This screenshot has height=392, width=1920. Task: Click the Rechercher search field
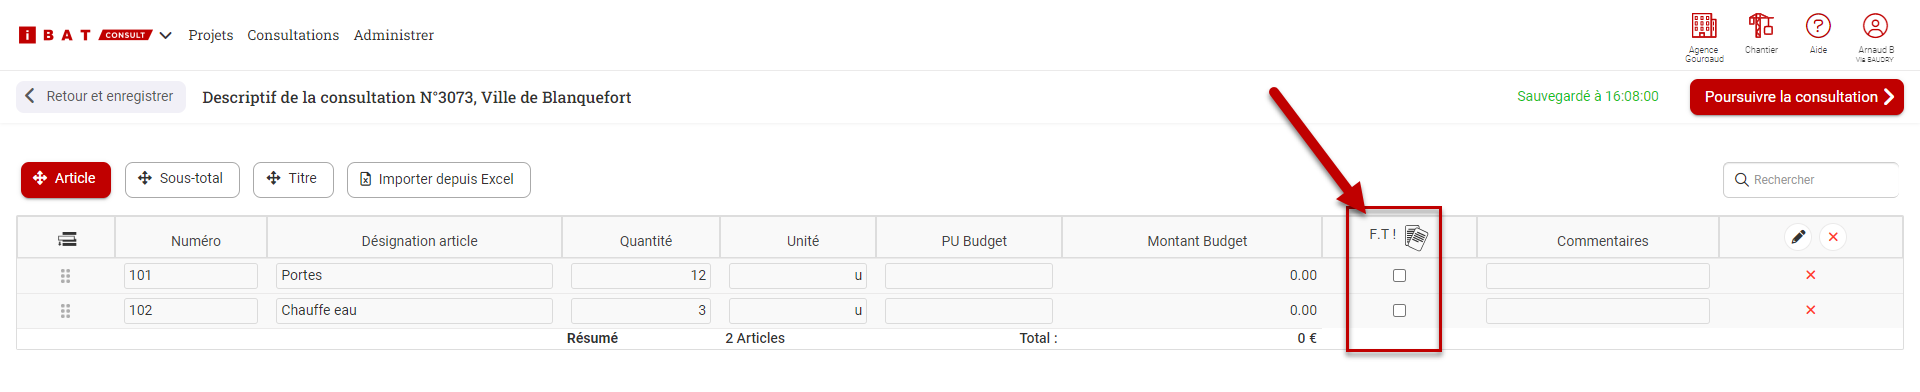pyautogui.click(x=1811, y=180)
